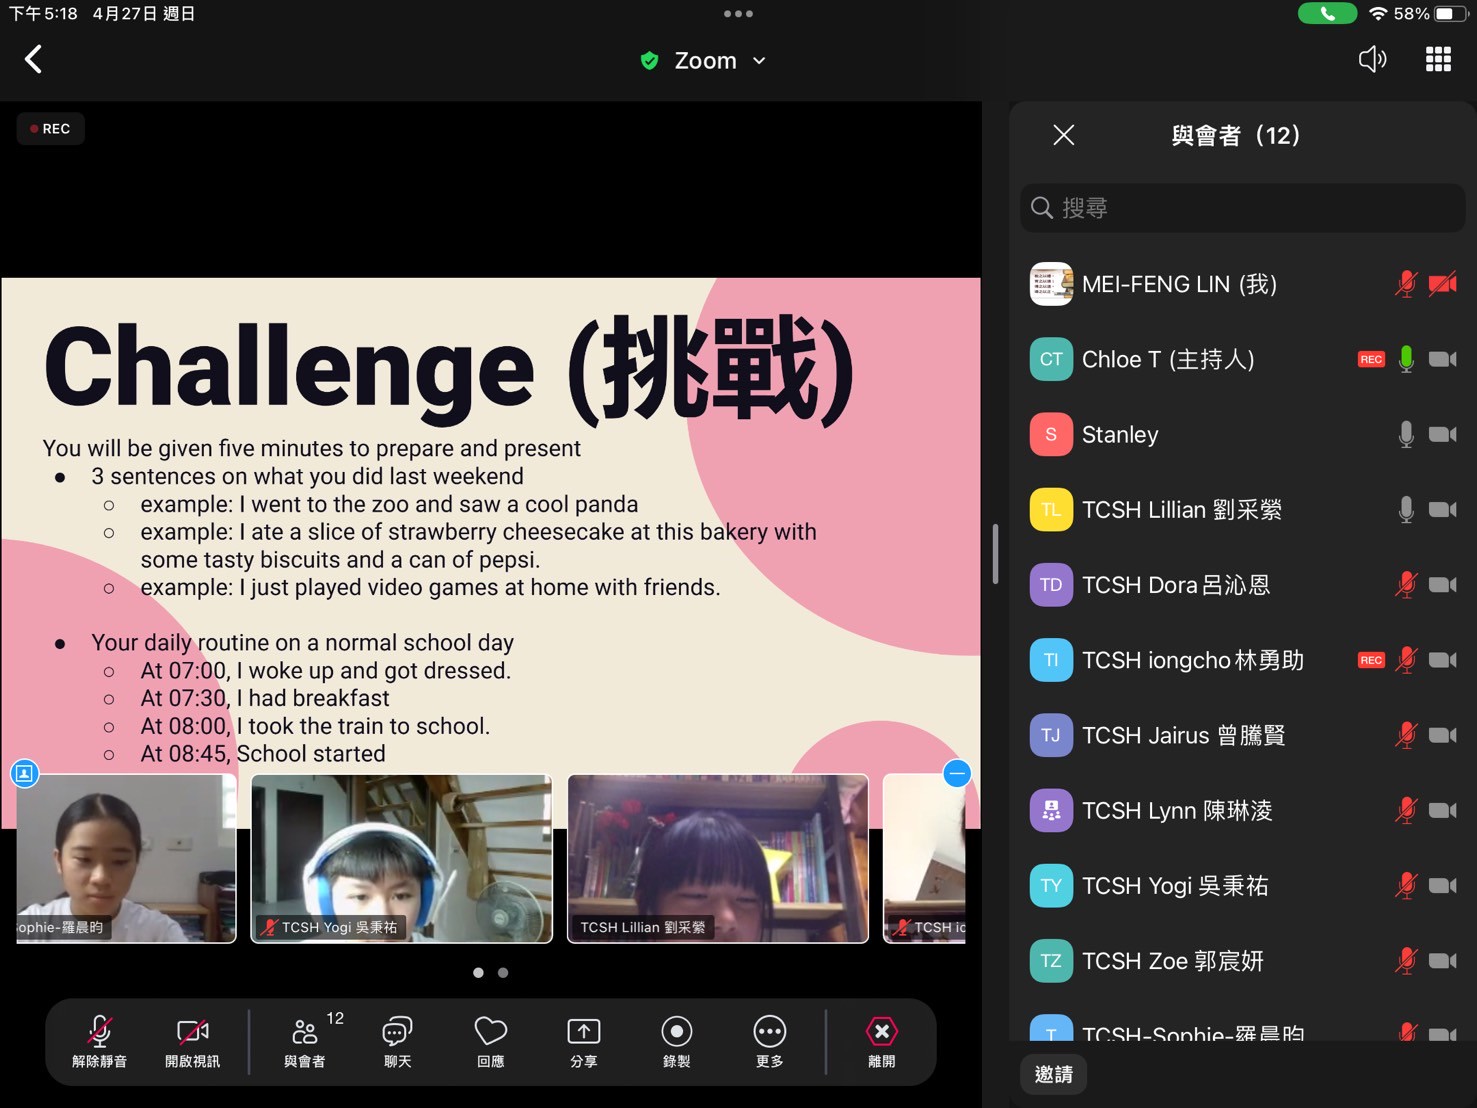1477x1108 pixels.
Task: Select Stanley in participants list
Action: (1119, 435)
